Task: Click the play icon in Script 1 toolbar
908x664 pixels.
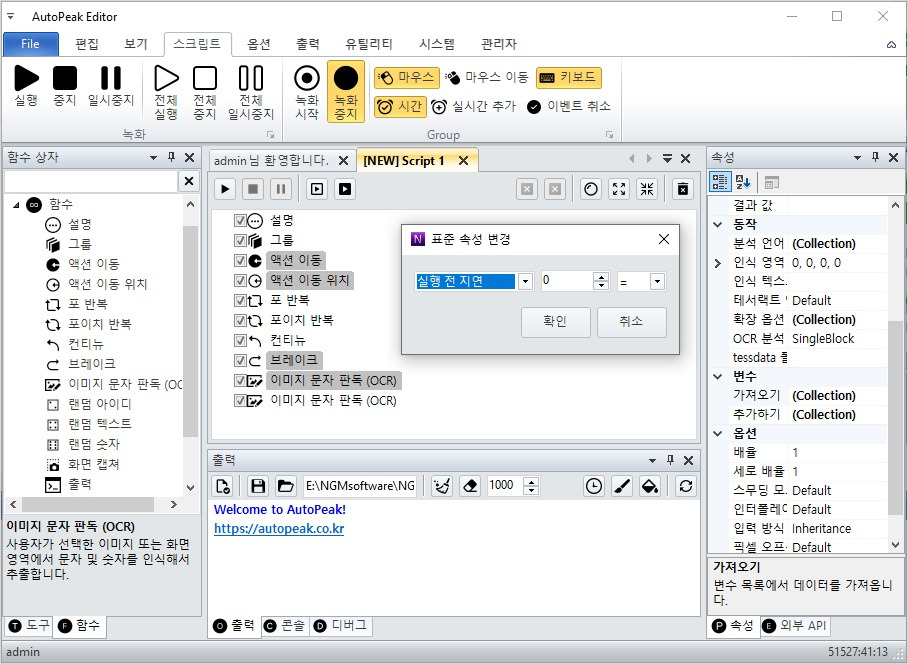Action: pos(225,189)
